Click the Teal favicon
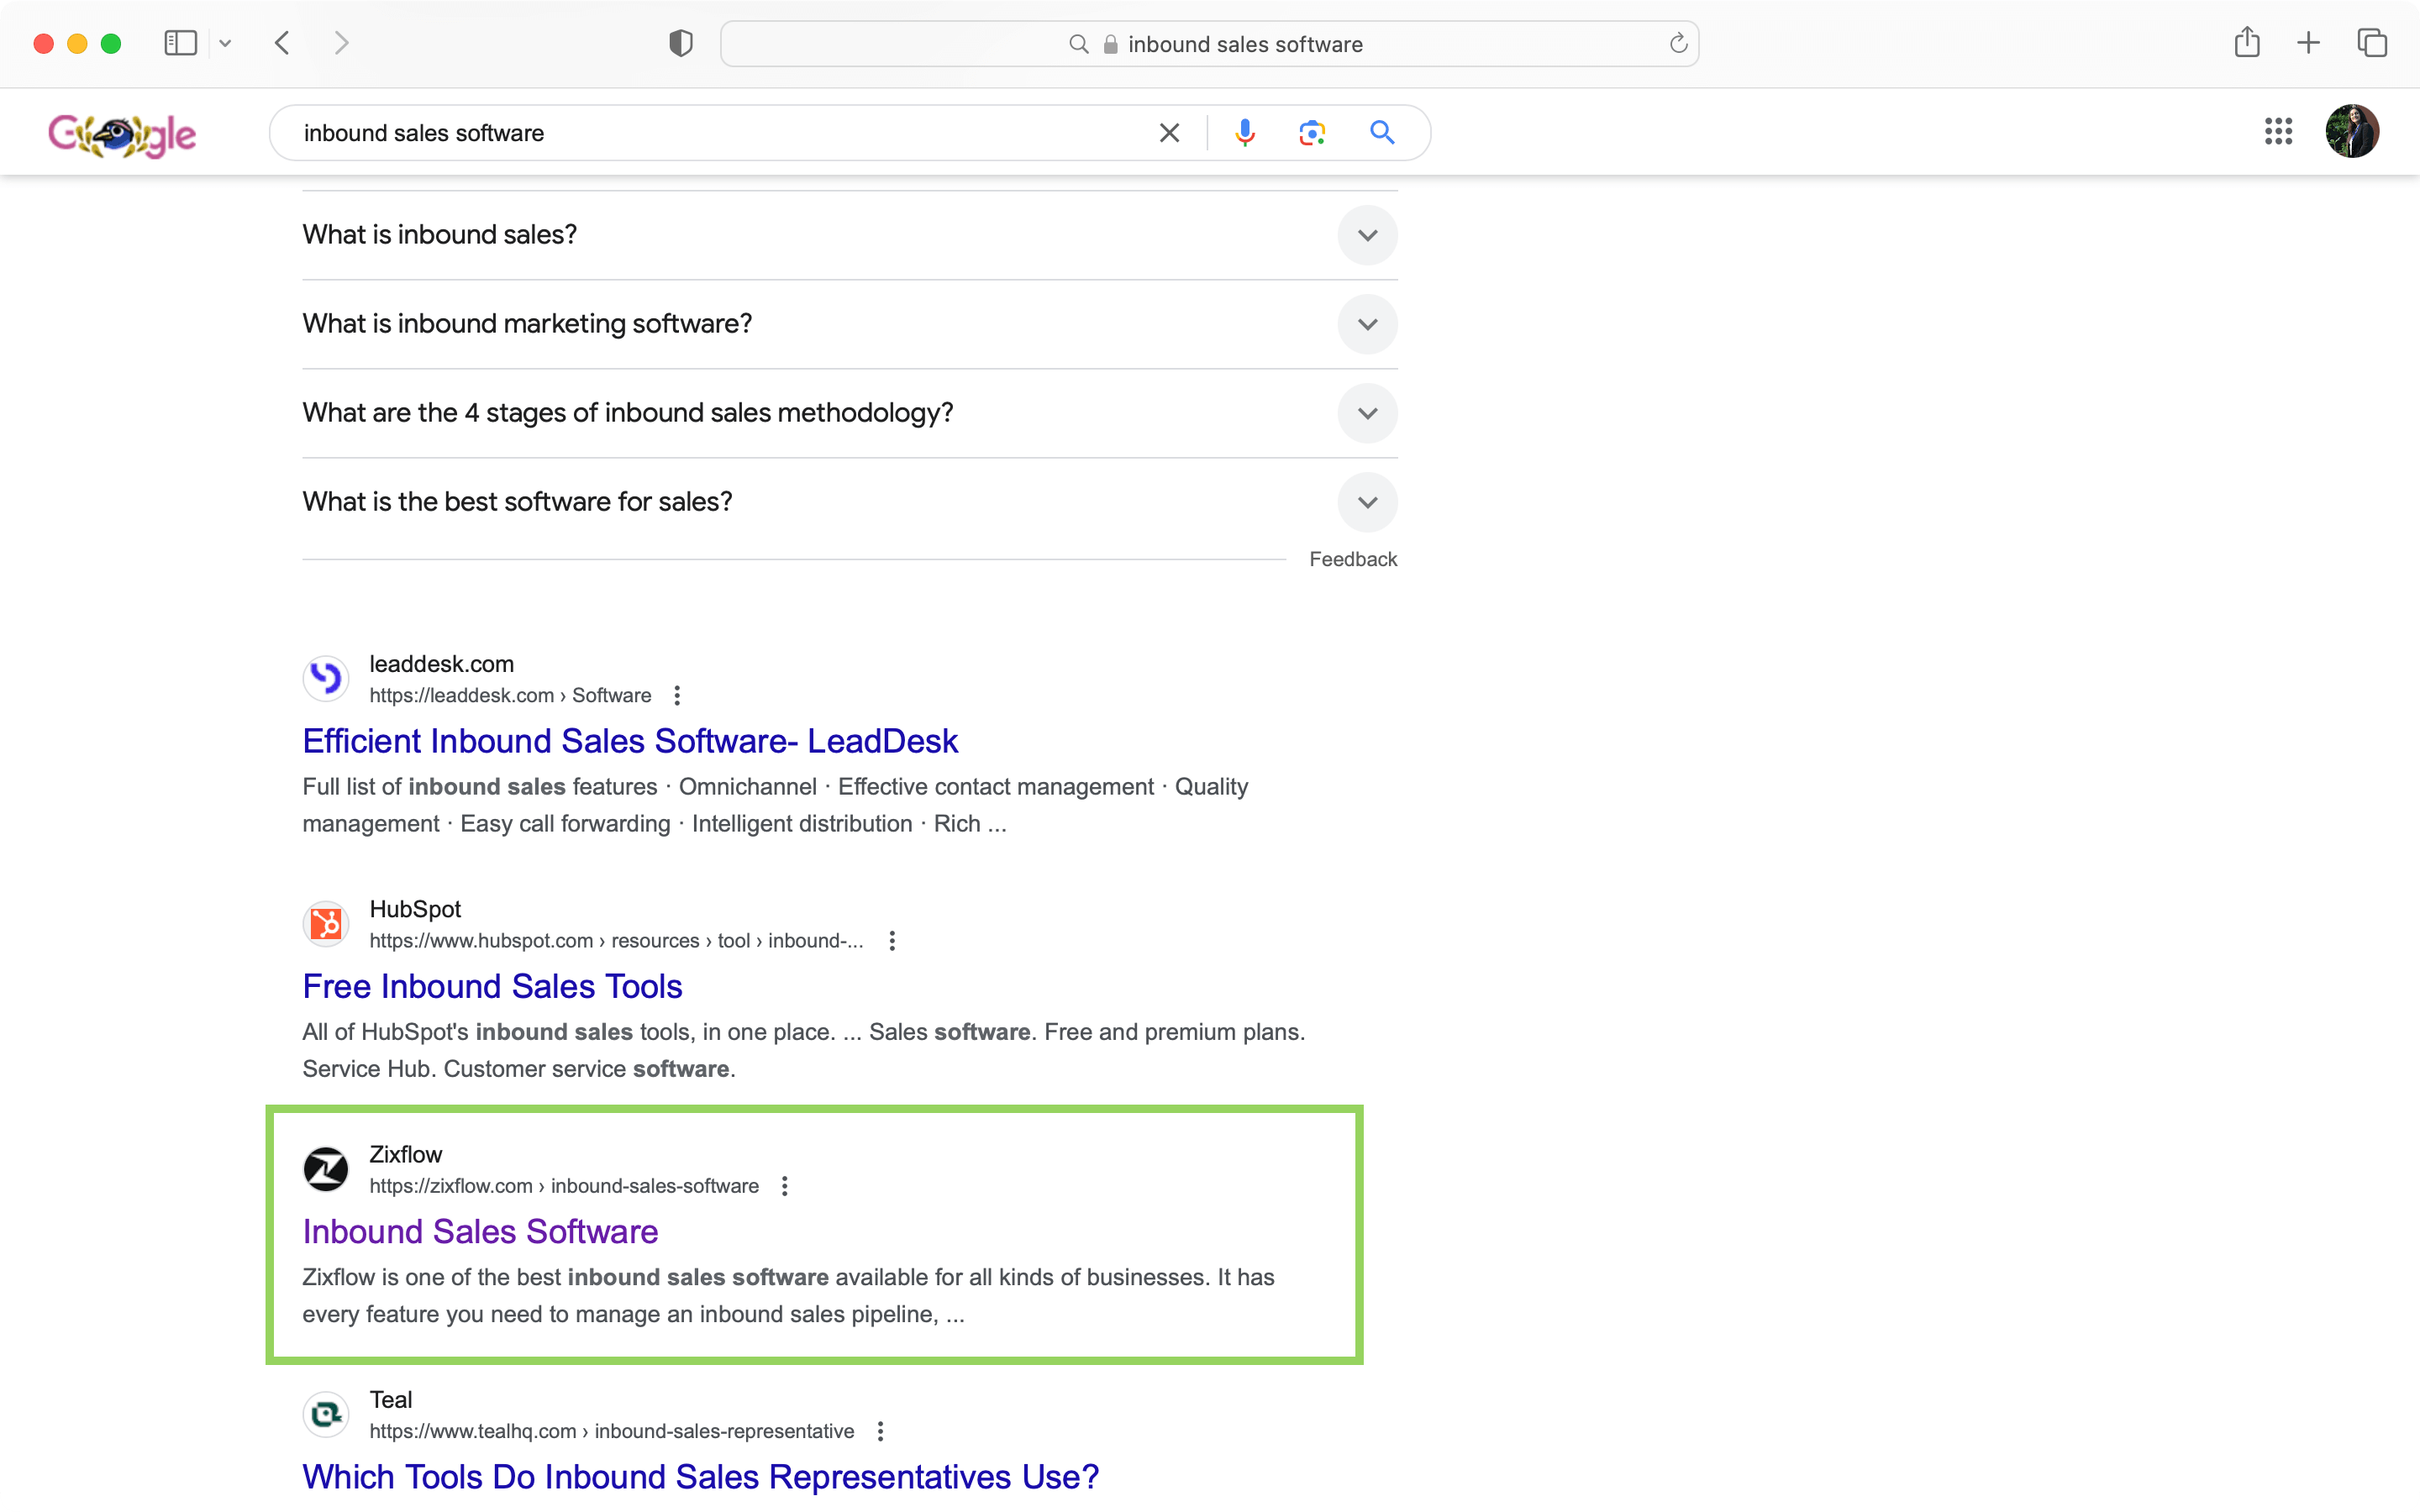Viewport: 2420px width, 1512px height. [326, 1414]
